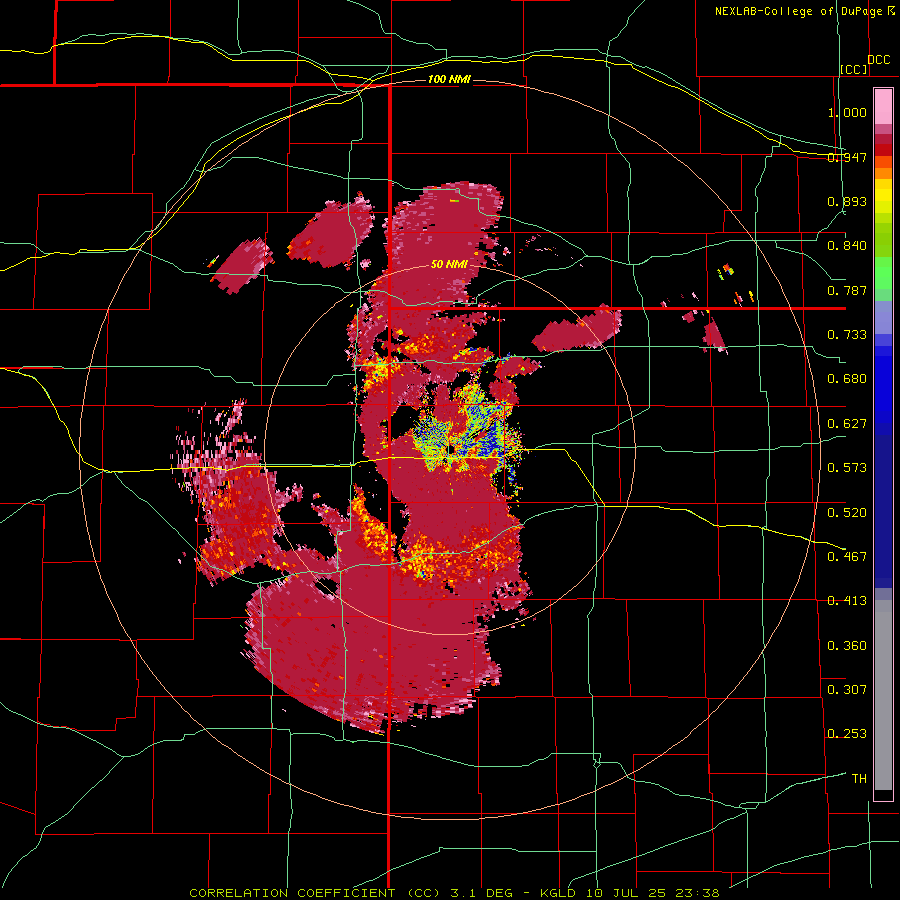Select the 0.520 scale value
Screen dimensions: 900x900
tap(847, 512)
